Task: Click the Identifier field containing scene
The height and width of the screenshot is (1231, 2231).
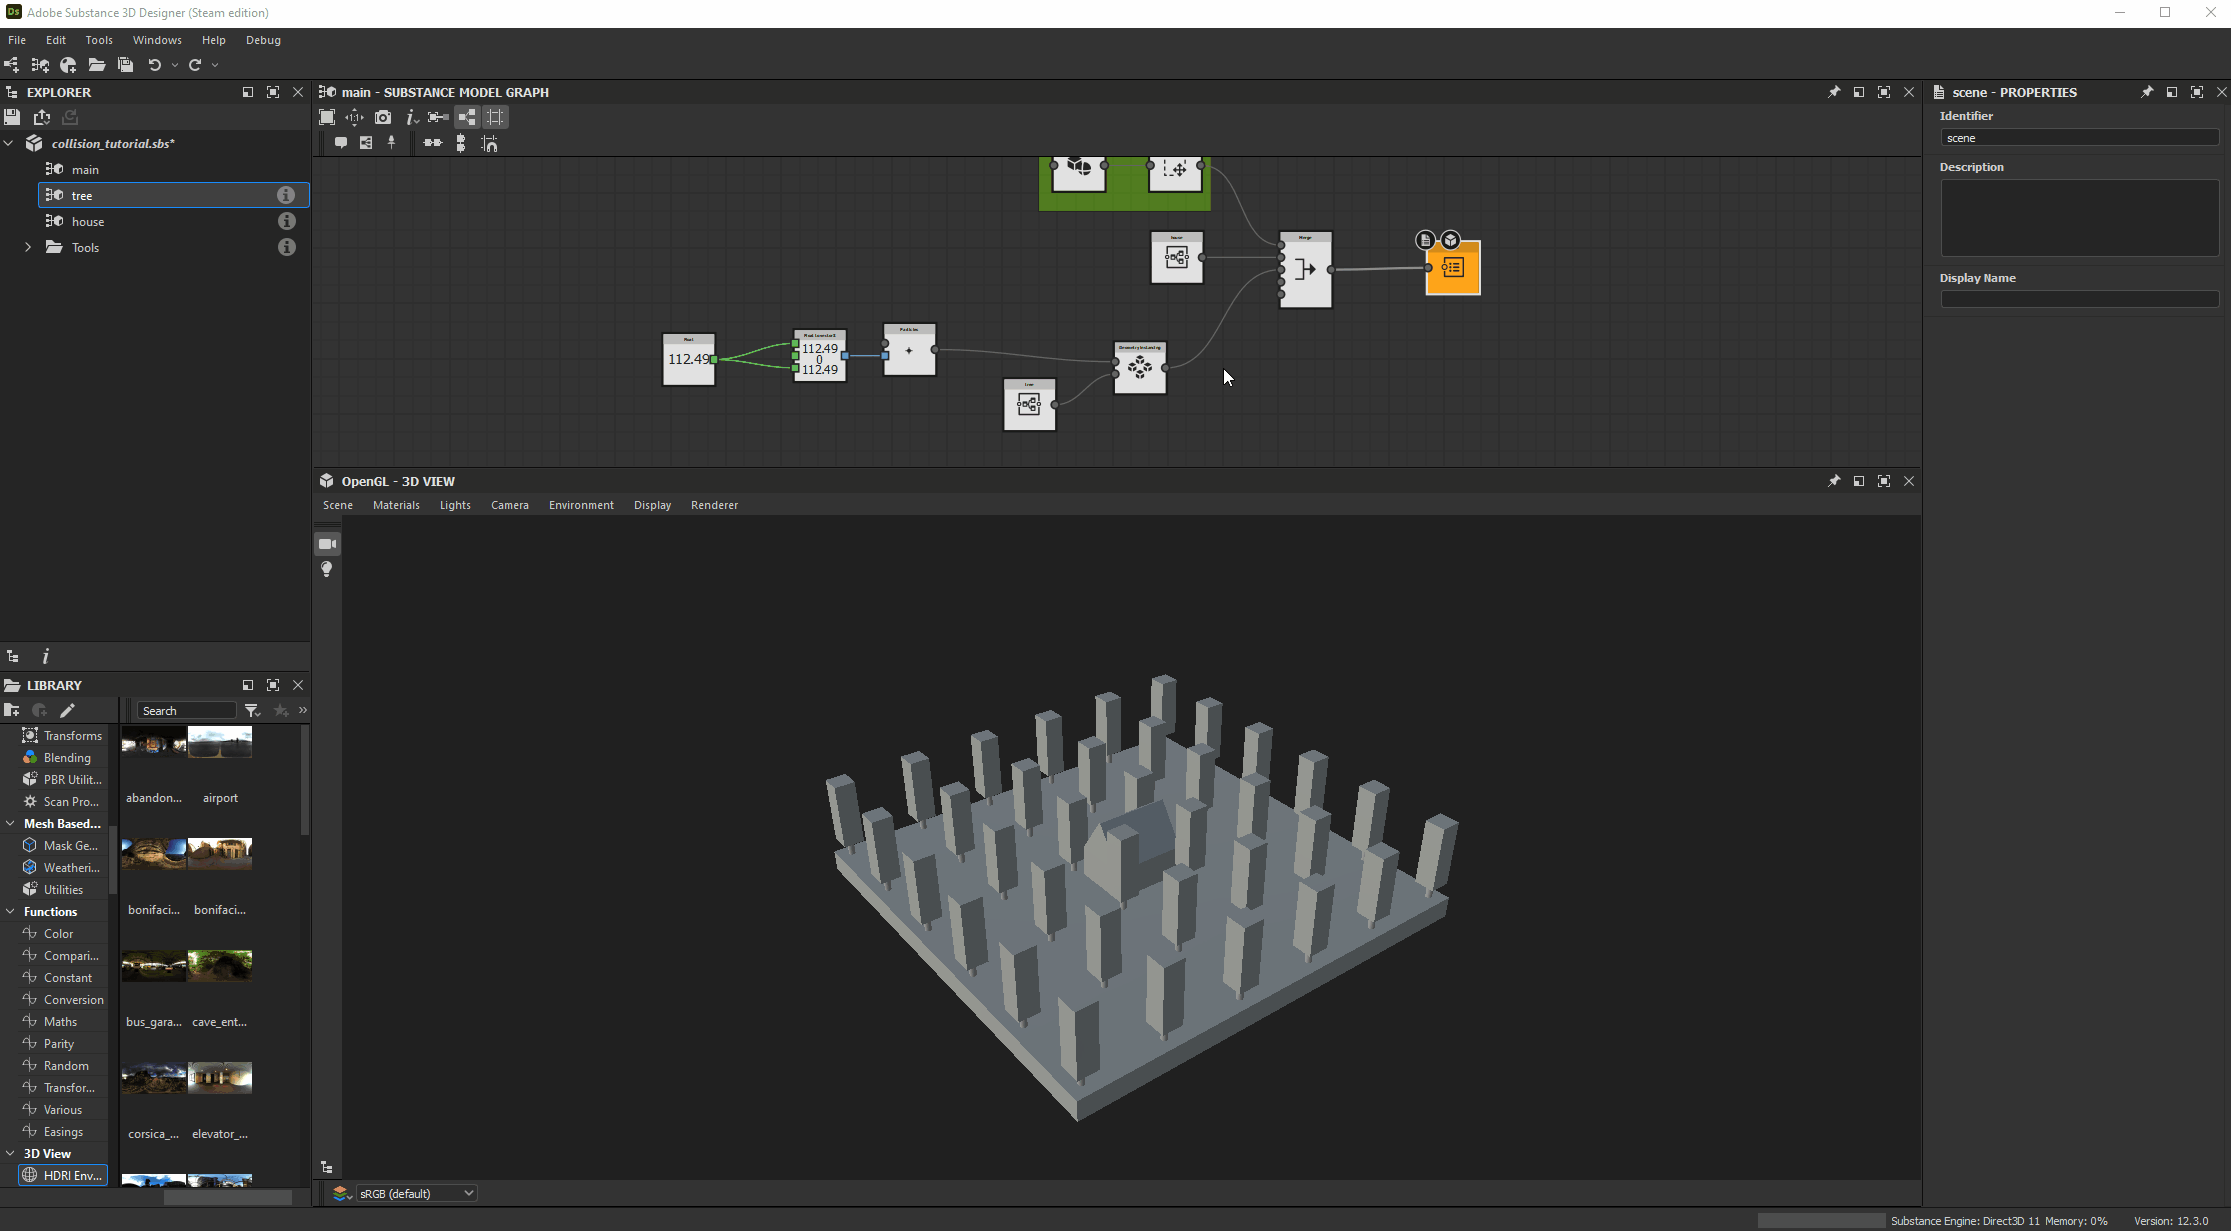Action: click(x=2078, y=138)
